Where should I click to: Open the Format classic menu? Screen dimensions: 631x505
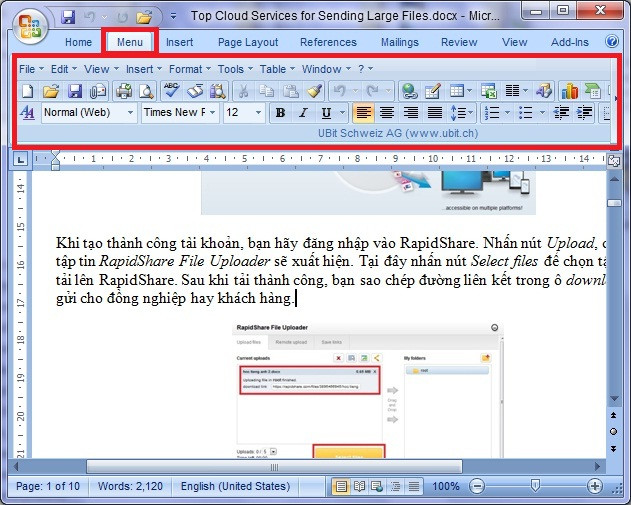188,69
